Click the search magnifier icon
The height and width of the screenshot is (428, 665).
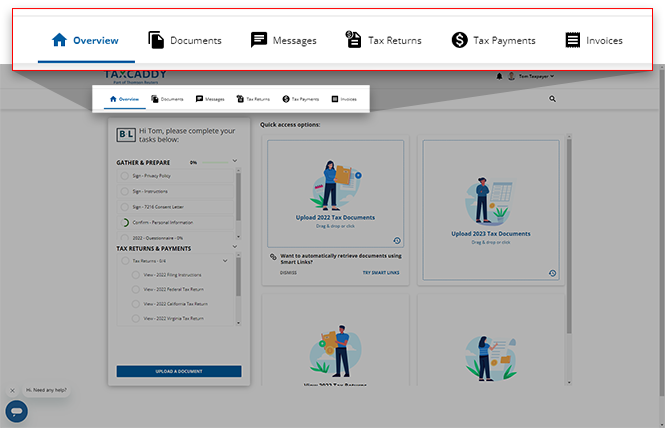[552, 99]
